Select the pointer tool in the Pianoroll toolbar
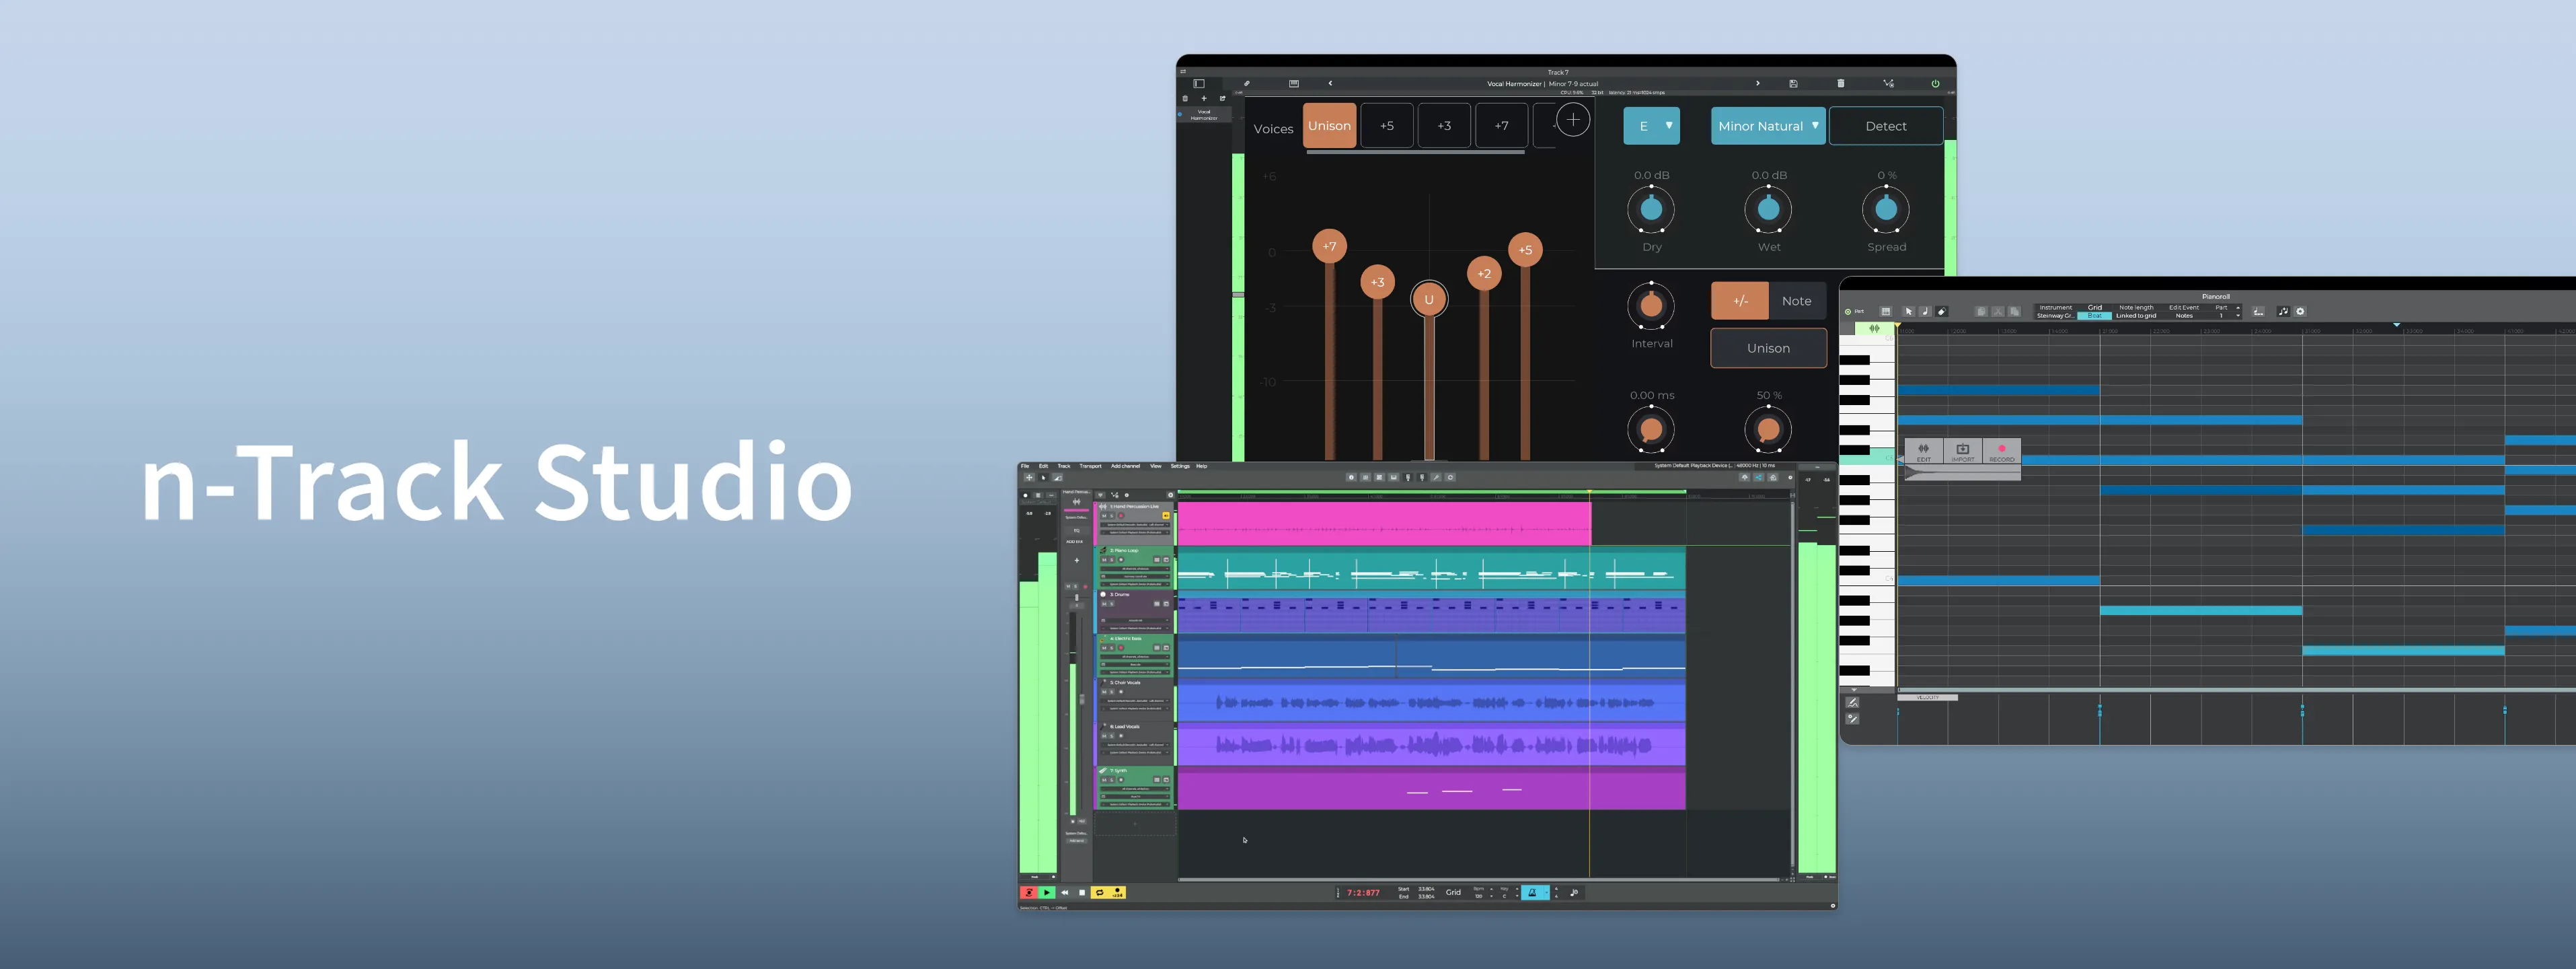This screenshot has height=969, width=2576. [x=1909, y=312]
